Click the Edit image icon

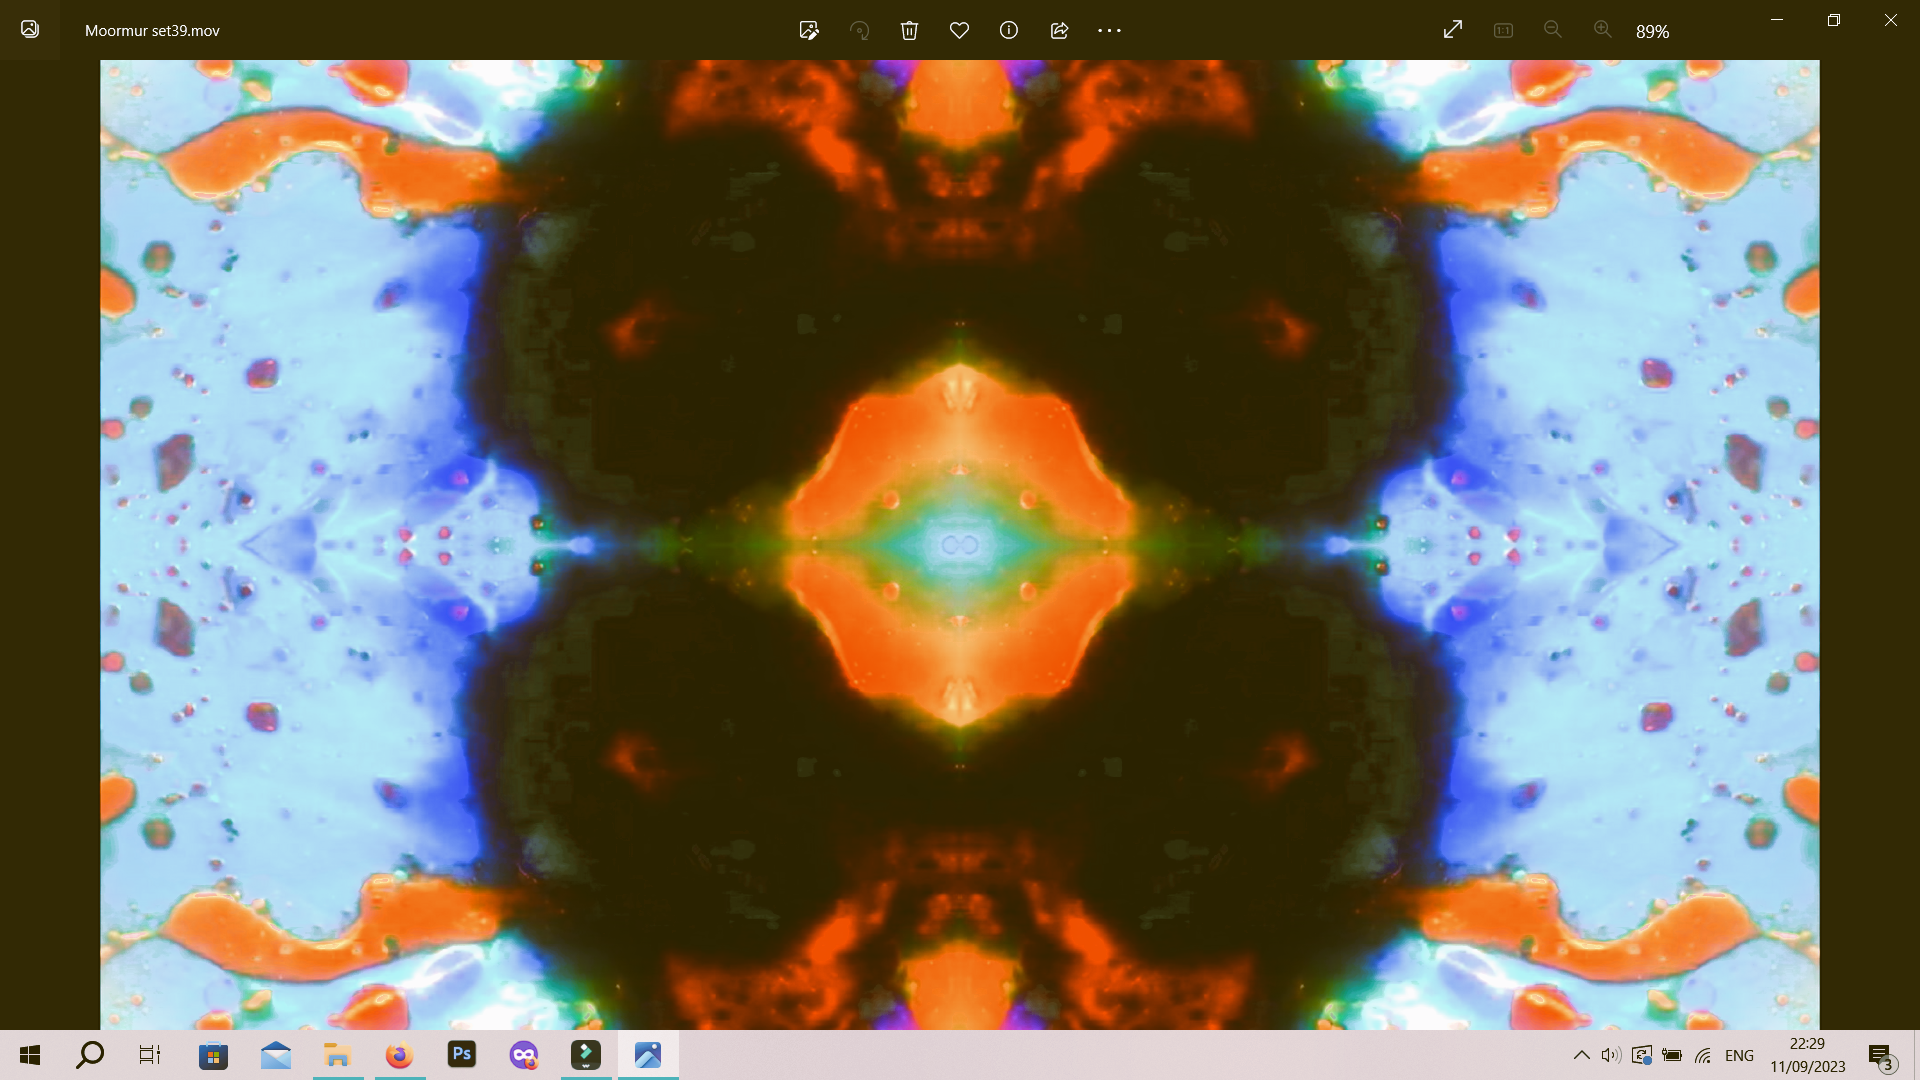[x=809, y=30]
